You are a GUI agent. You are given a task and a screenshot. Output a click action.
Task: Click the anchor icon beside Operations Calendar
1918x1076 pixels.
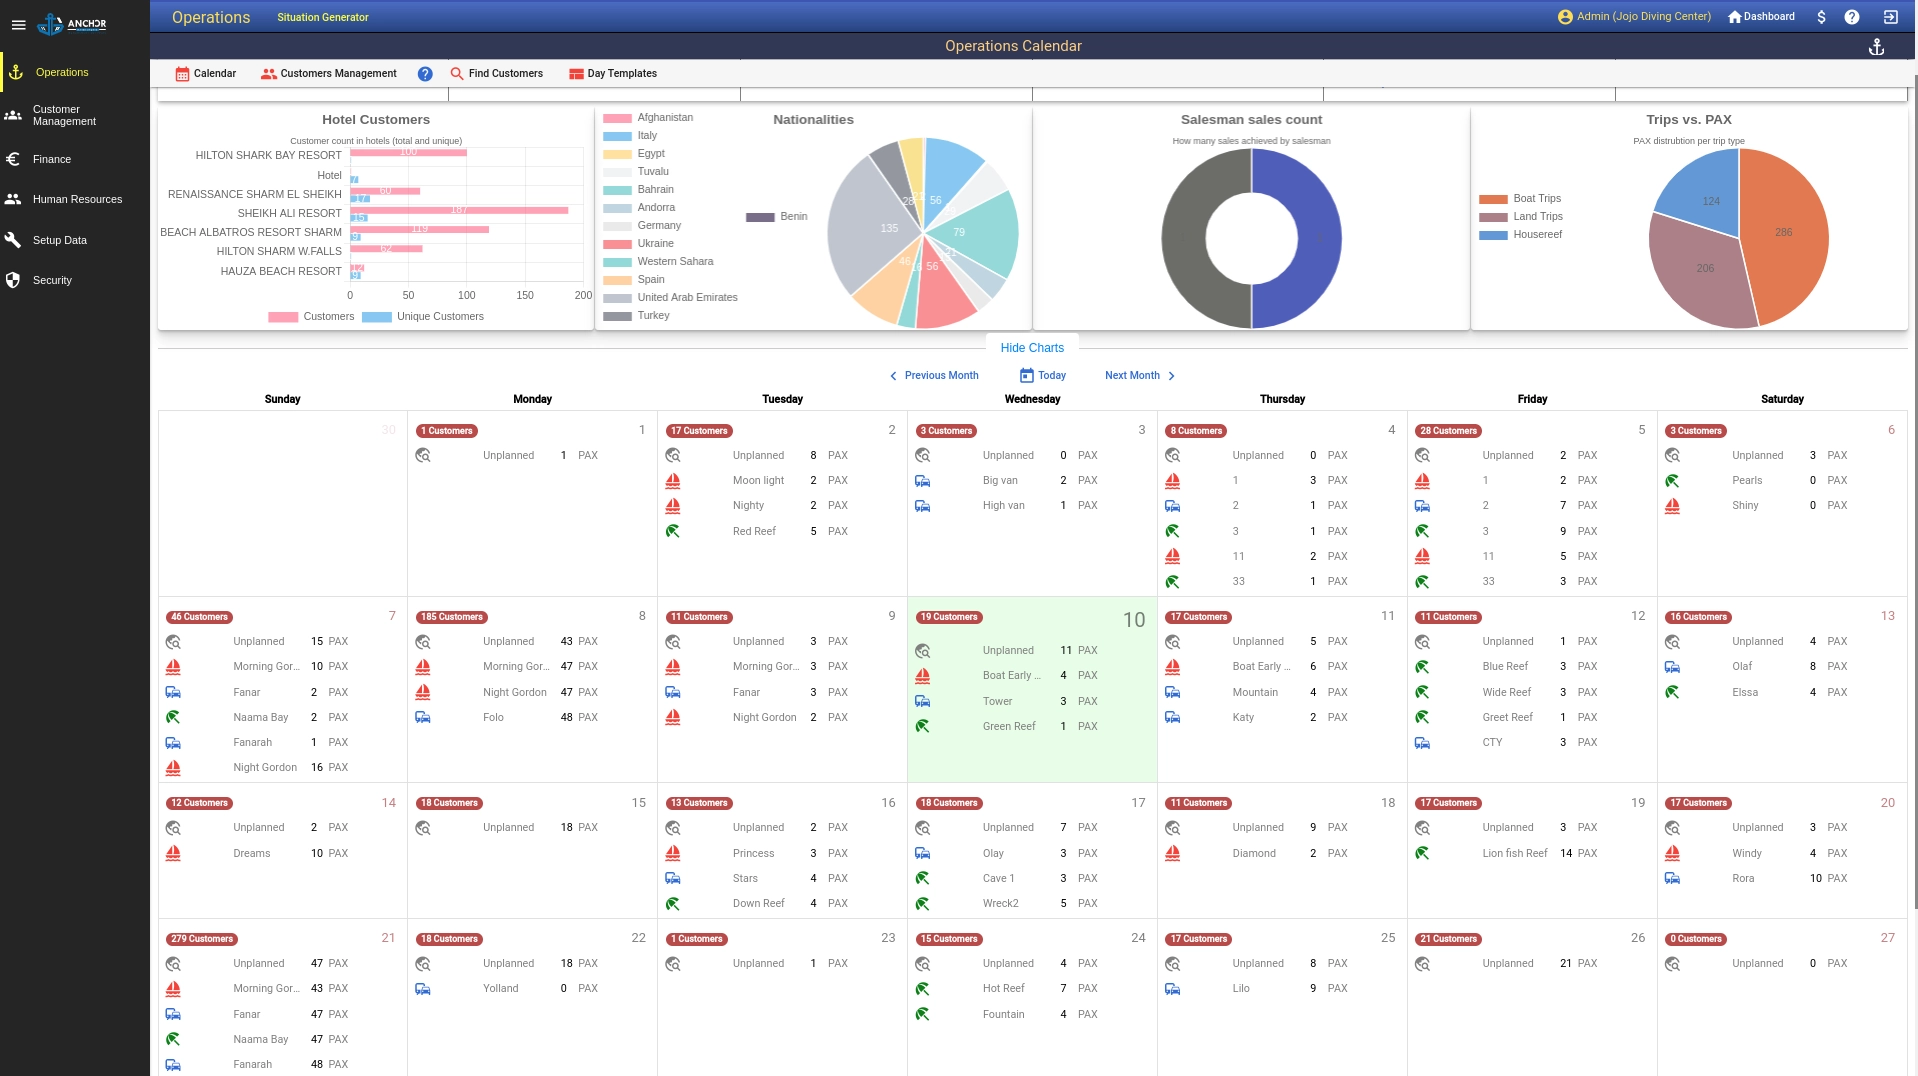[1876, 47]
